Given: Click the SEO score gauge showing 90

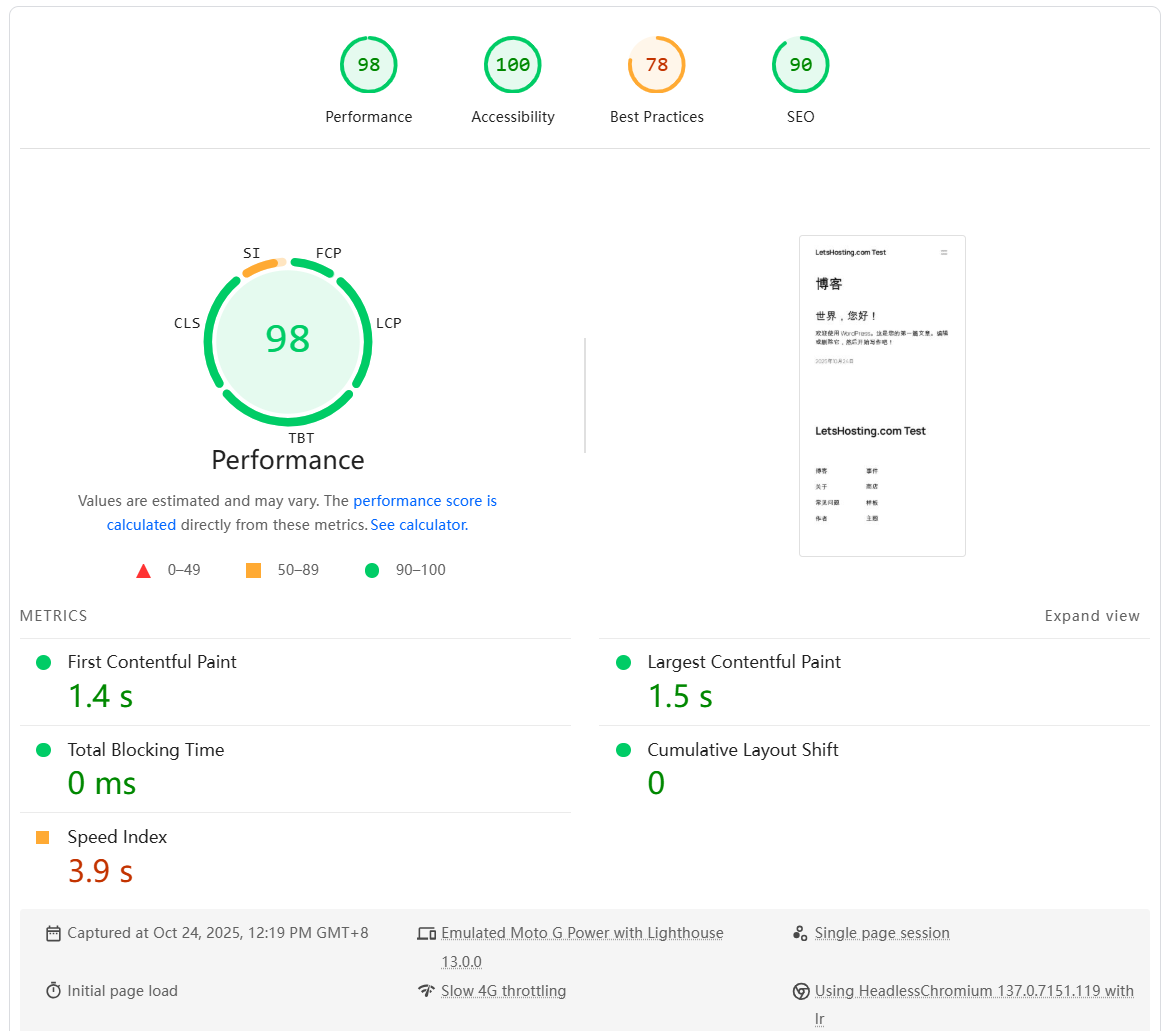Looking at the screenshot, I should [801, 65].
